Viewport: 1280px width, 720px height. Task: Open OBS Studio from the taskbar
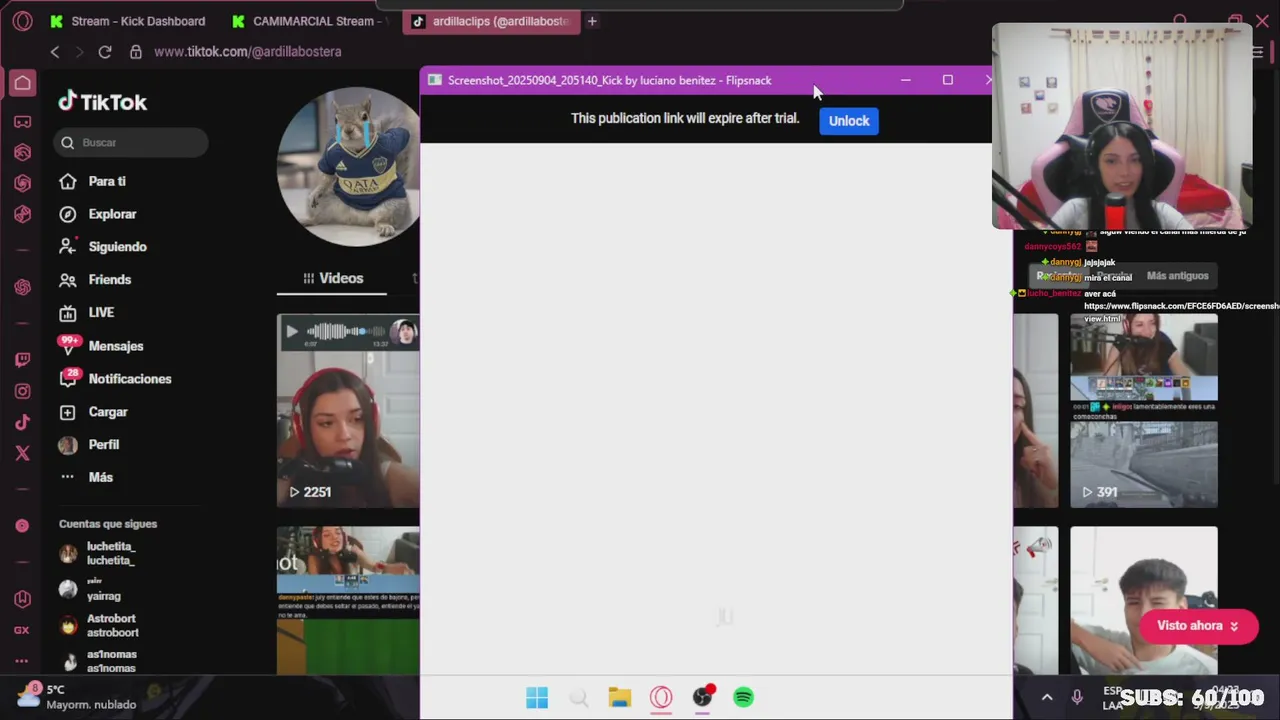click(703, 698)
